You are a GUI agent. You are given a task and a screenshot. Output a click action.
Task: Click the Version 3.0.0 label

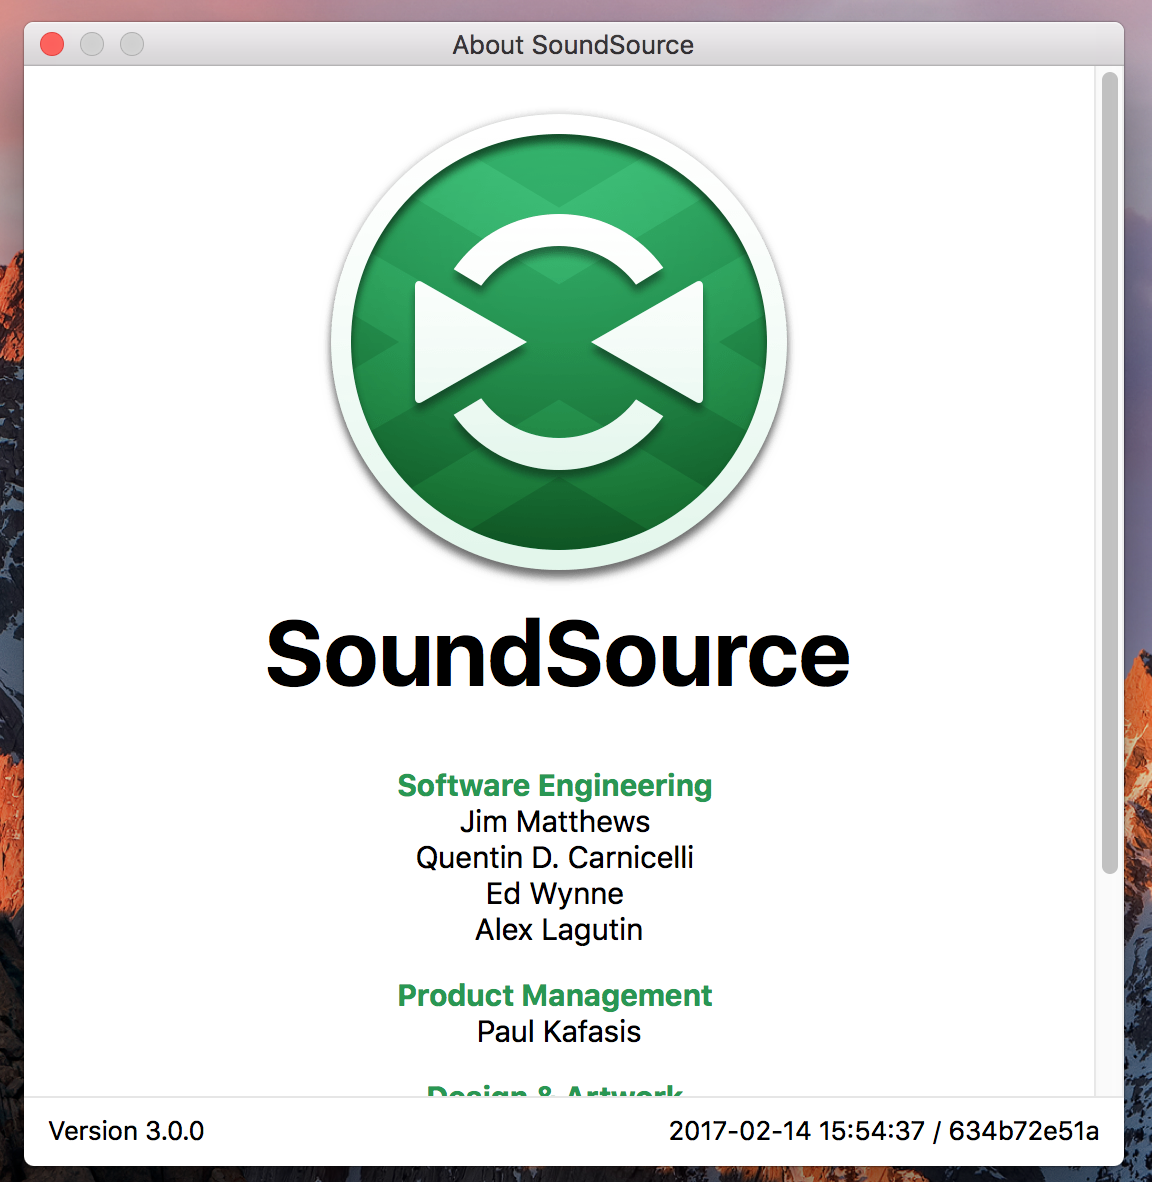(127, 1131)
